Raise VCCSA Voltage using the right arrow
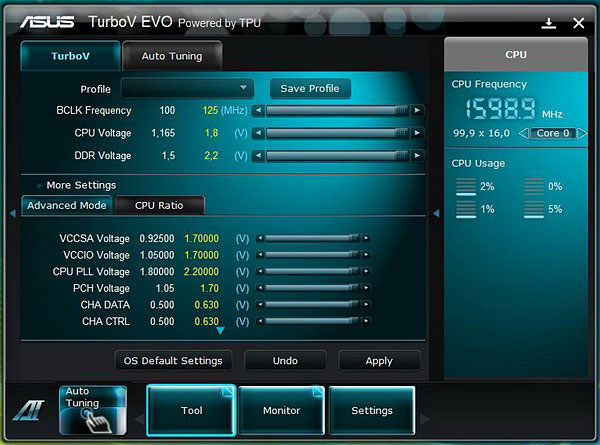This screenshot has height=445, width=600. coord(366,238)
